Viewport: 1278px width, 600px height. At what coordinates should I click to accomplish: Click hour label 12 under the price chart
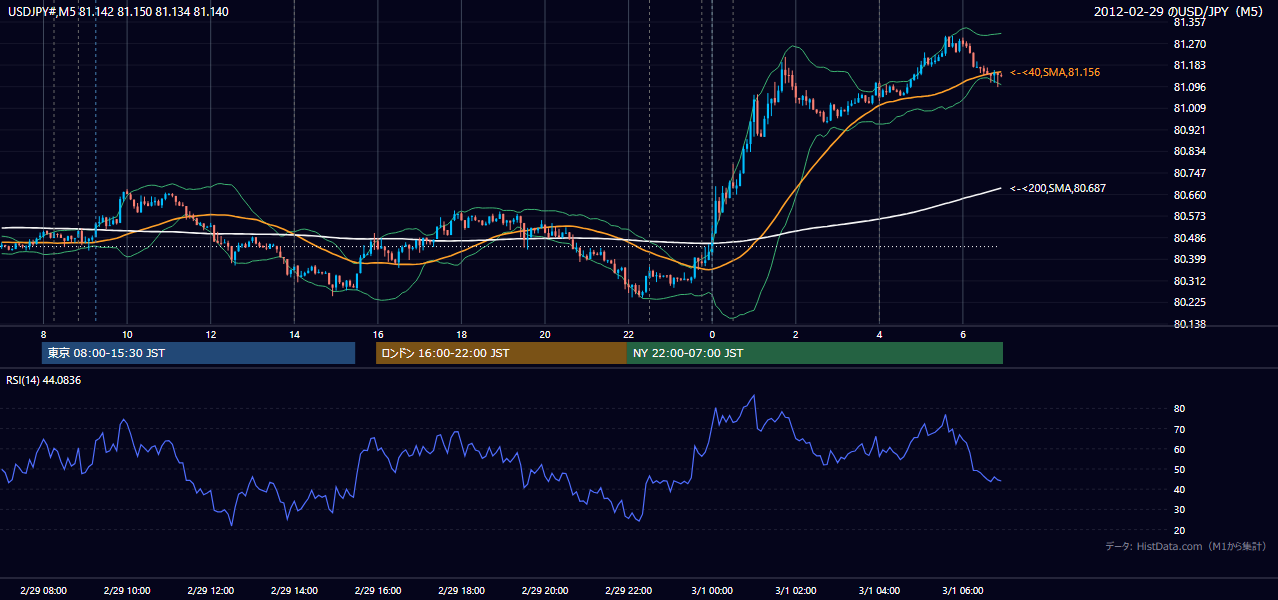coord(210,334)
